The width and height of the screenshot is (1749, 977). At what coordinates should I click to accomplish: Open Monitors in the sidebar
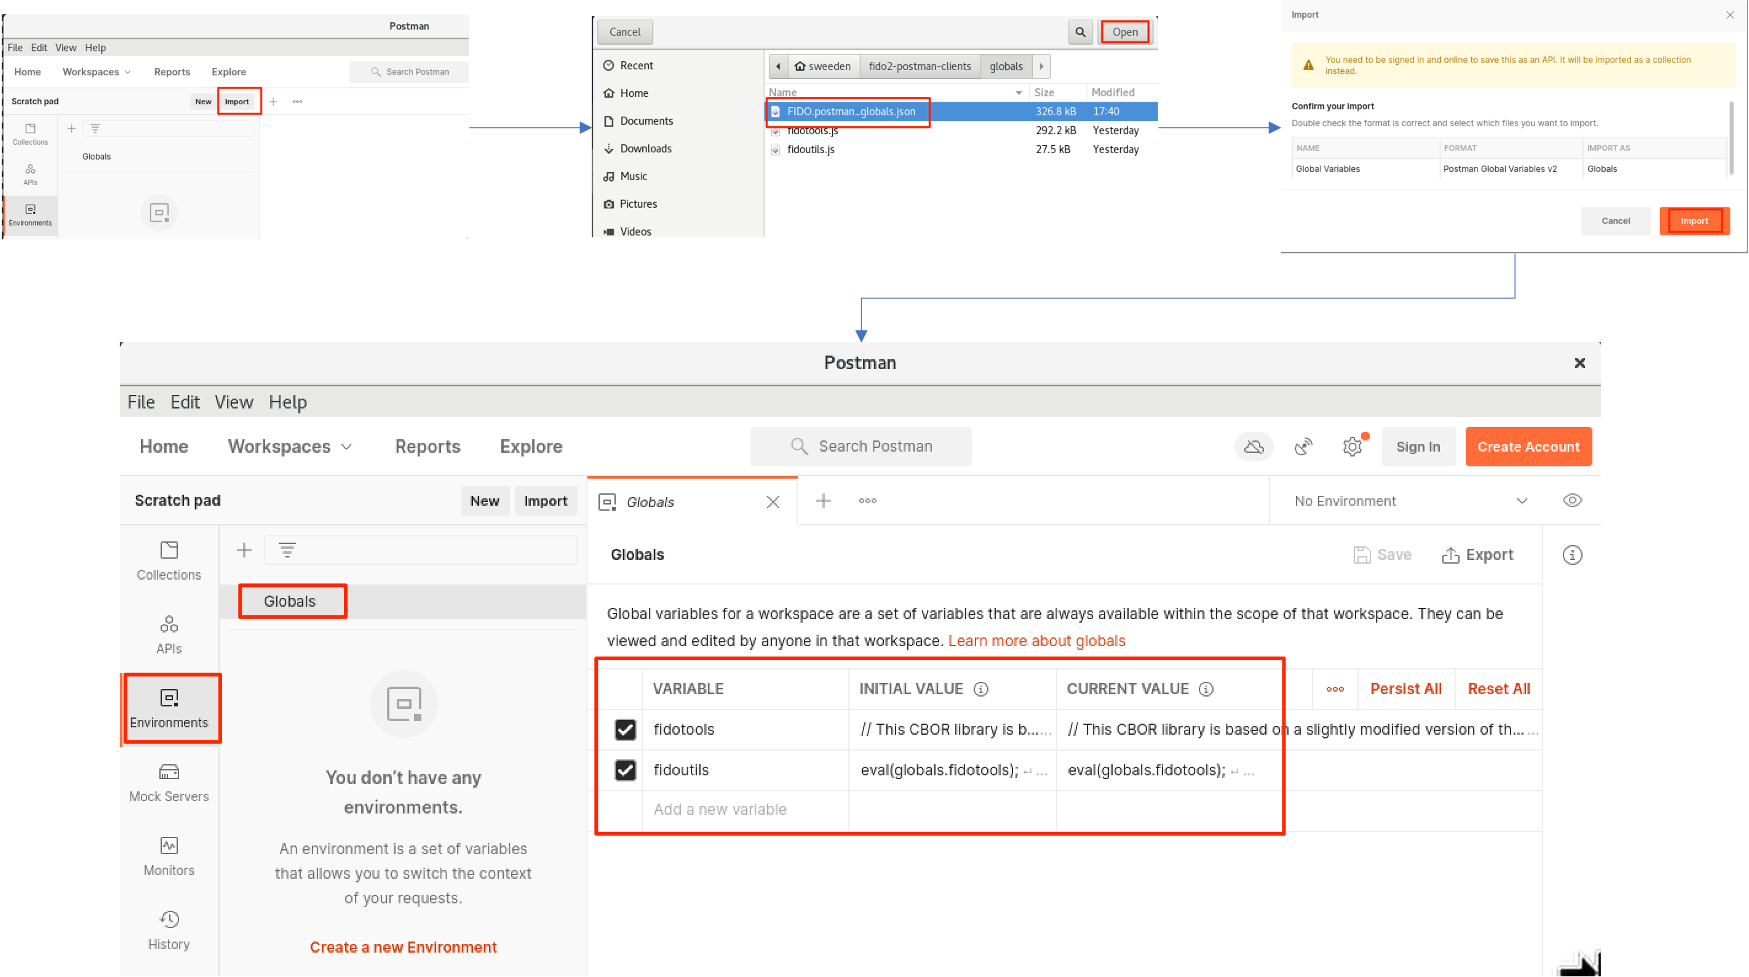pos(169,856)
